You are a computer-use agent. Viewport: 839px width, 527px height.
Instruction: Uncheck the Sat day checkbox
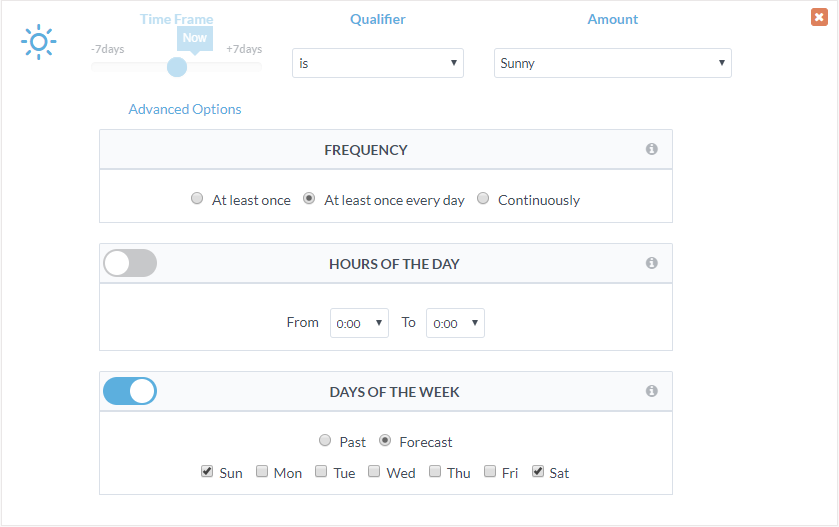pyautogui.click(x=538, y=471)
